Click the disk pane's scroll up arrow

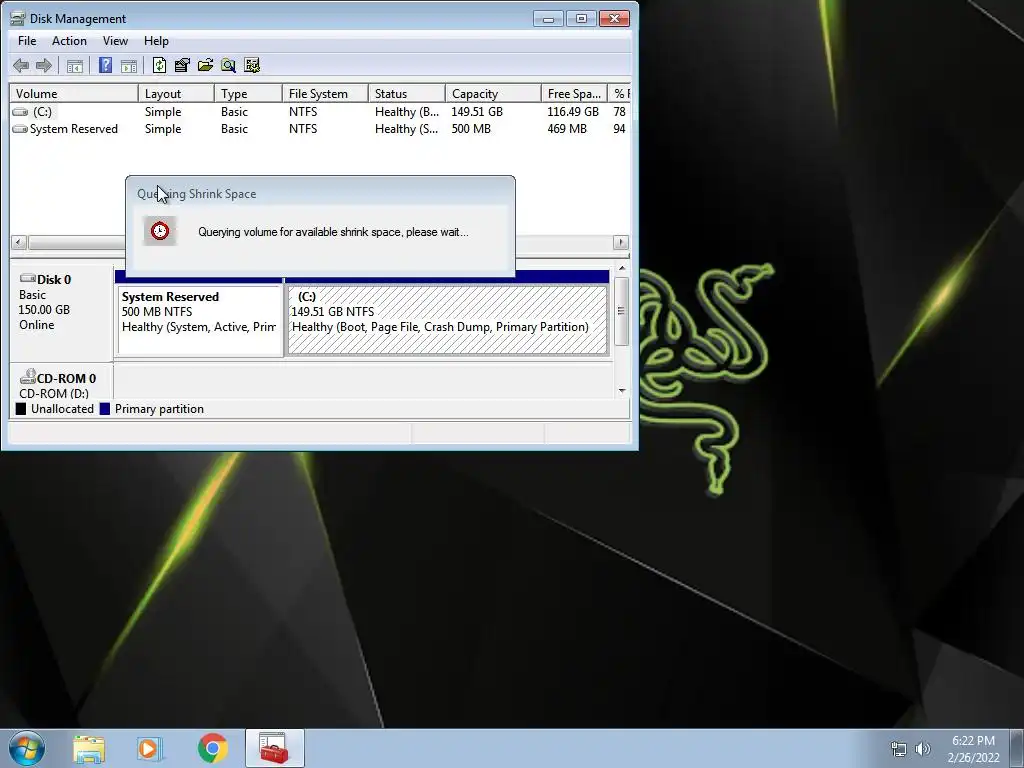tap(622, 268)
